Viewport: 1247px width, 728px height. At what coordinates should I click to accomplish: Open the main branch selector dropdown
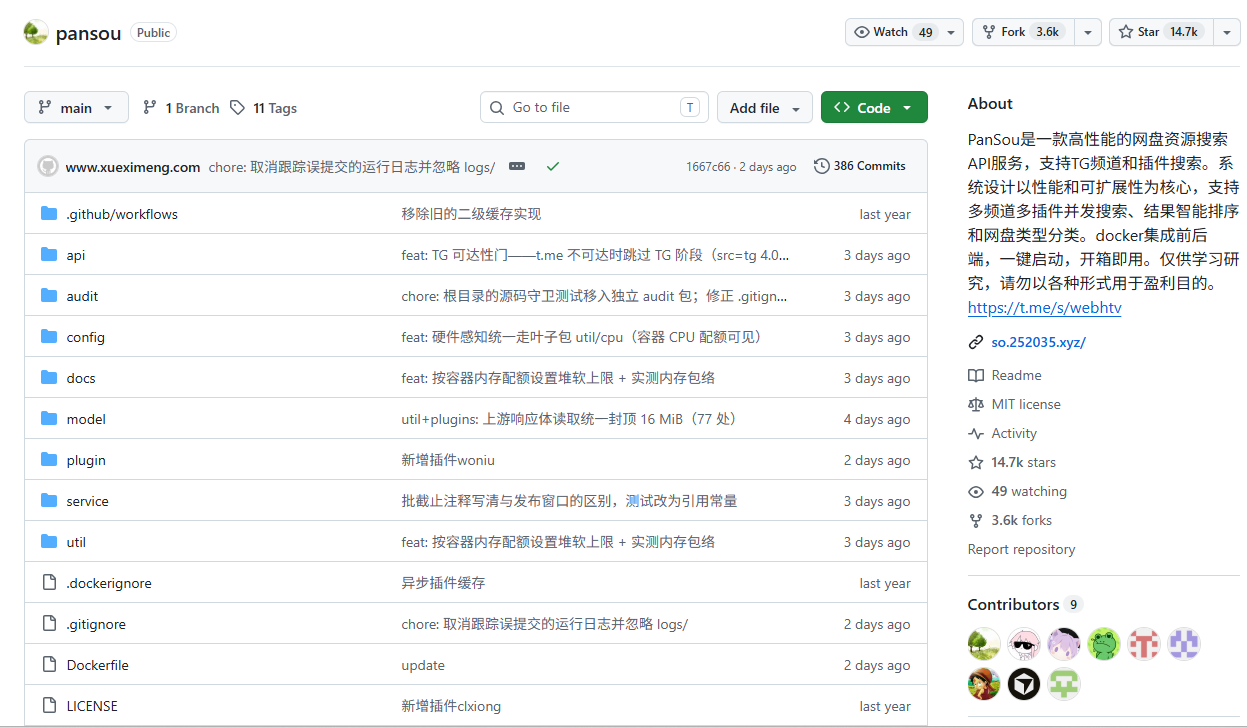[76, 108]
